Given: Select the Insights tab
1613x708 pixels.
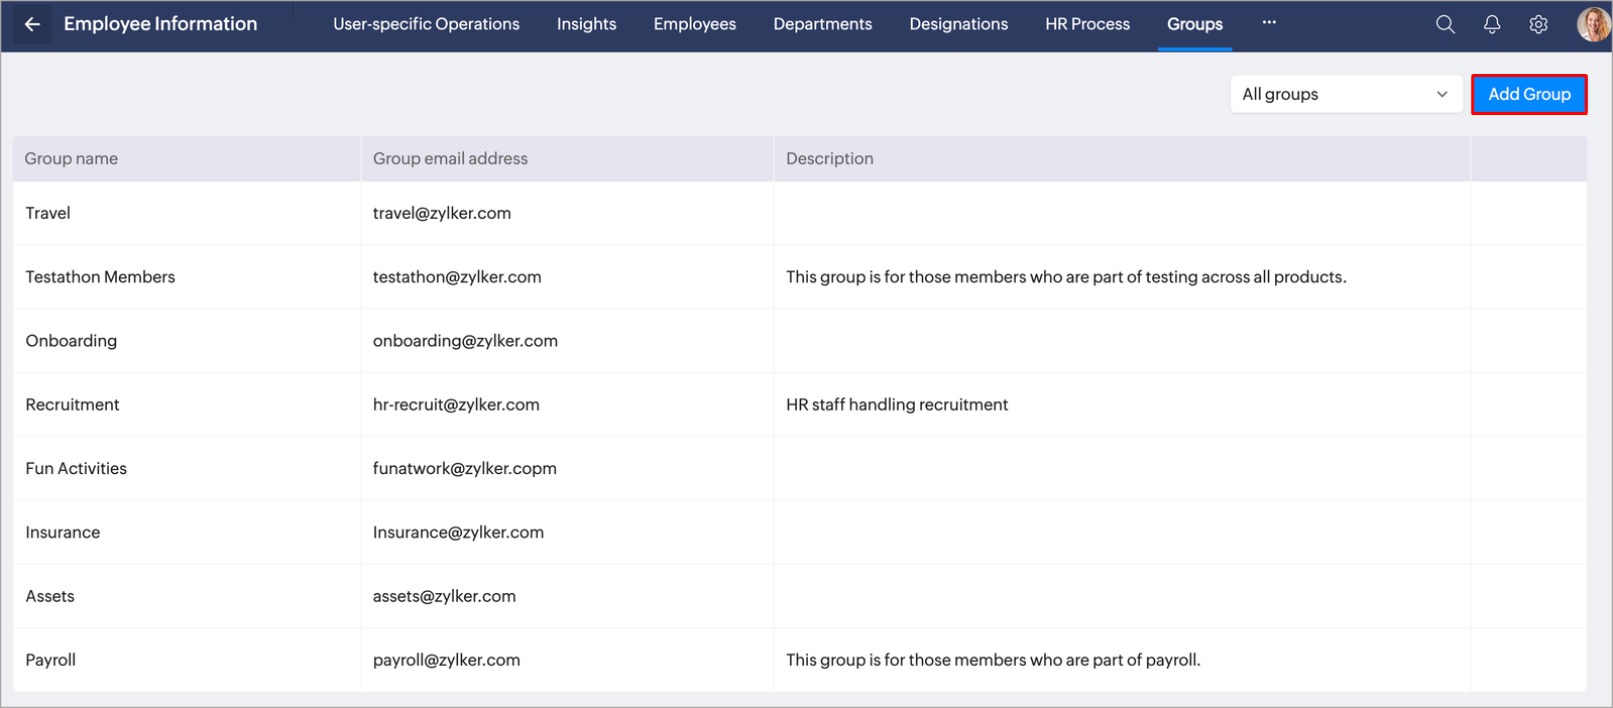Looking at the screenshot, I should [x=586, y=24].
